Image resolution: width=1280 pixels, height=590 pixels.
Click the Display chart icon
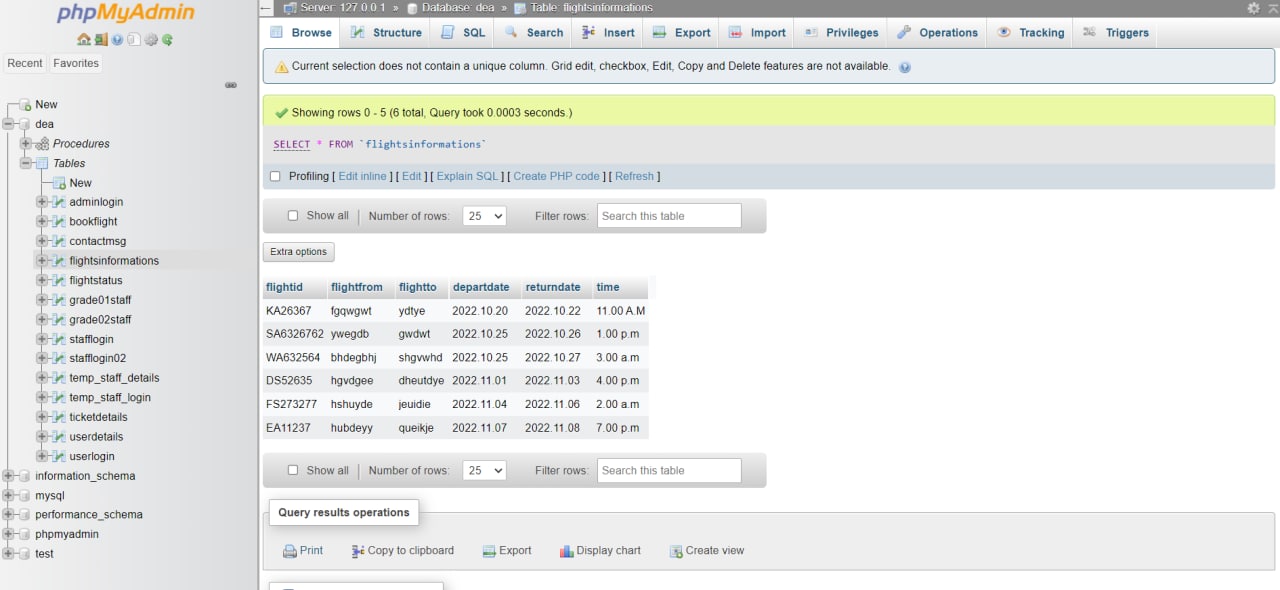[x=567, y=551]
